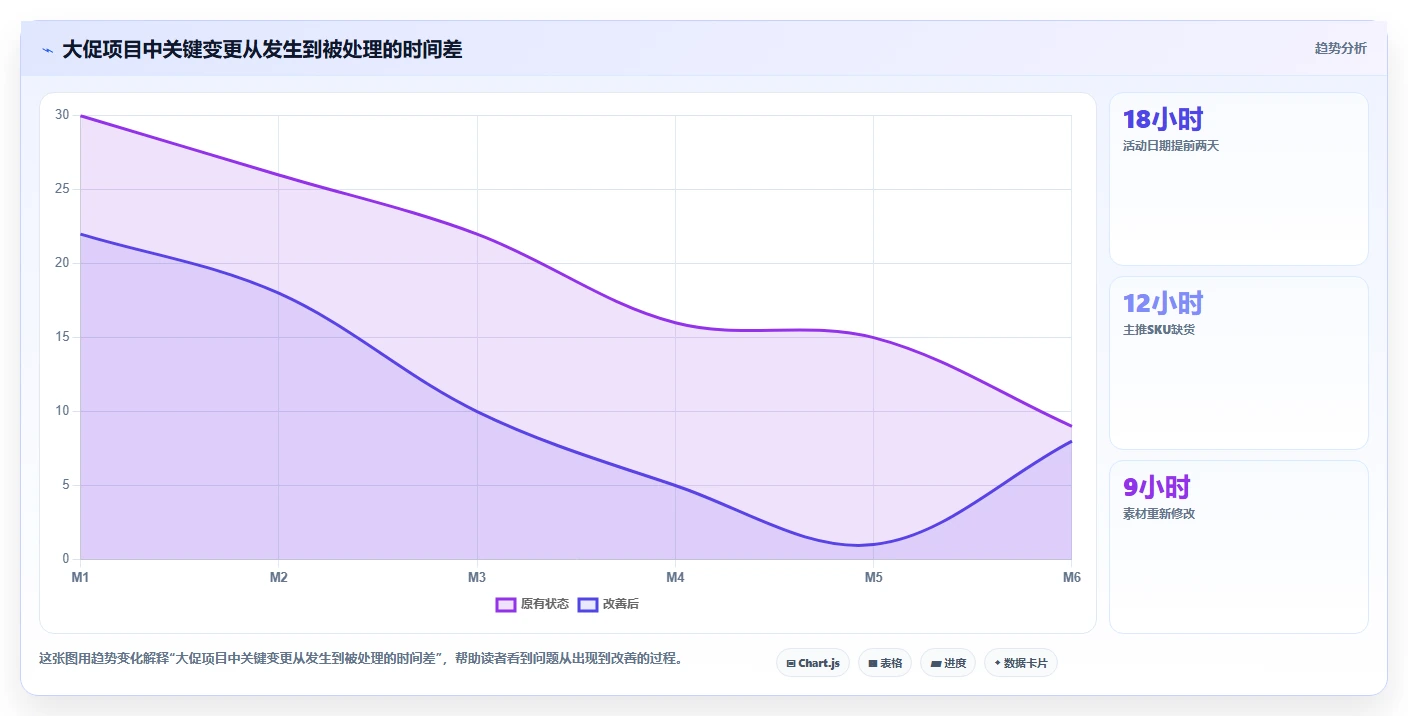Click the 趋势分析 label in header
The image size is (1408, 716).
pos(1340,48)
